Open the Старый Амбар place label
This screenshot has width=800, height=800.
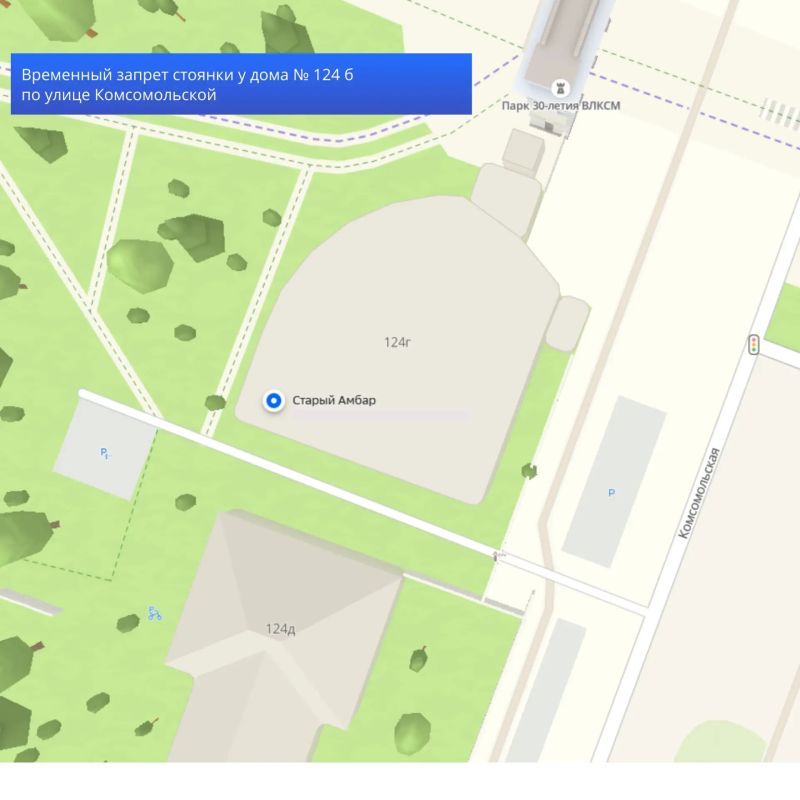tap(334, 401)
